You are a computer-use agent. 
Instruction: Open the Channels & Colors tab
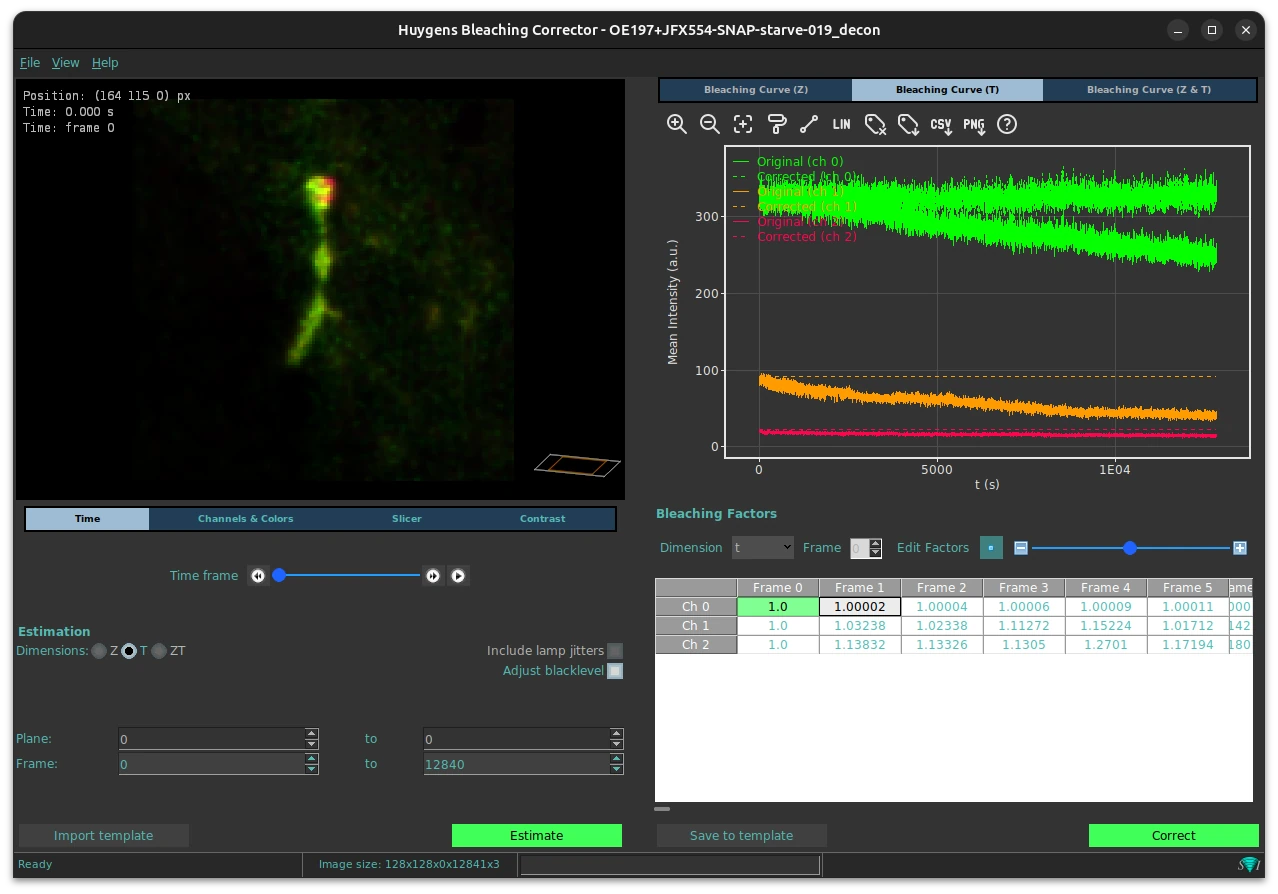pyautogui.click(x=245, y=519)
